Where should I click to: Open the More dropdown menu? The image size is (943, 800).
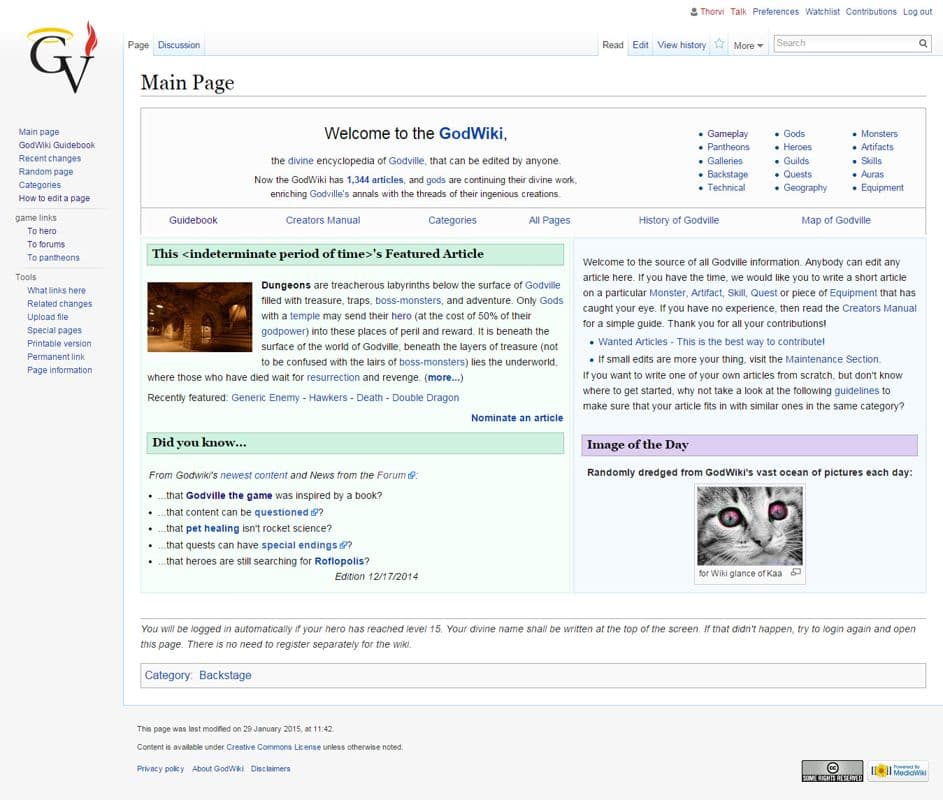coord(748,46)
